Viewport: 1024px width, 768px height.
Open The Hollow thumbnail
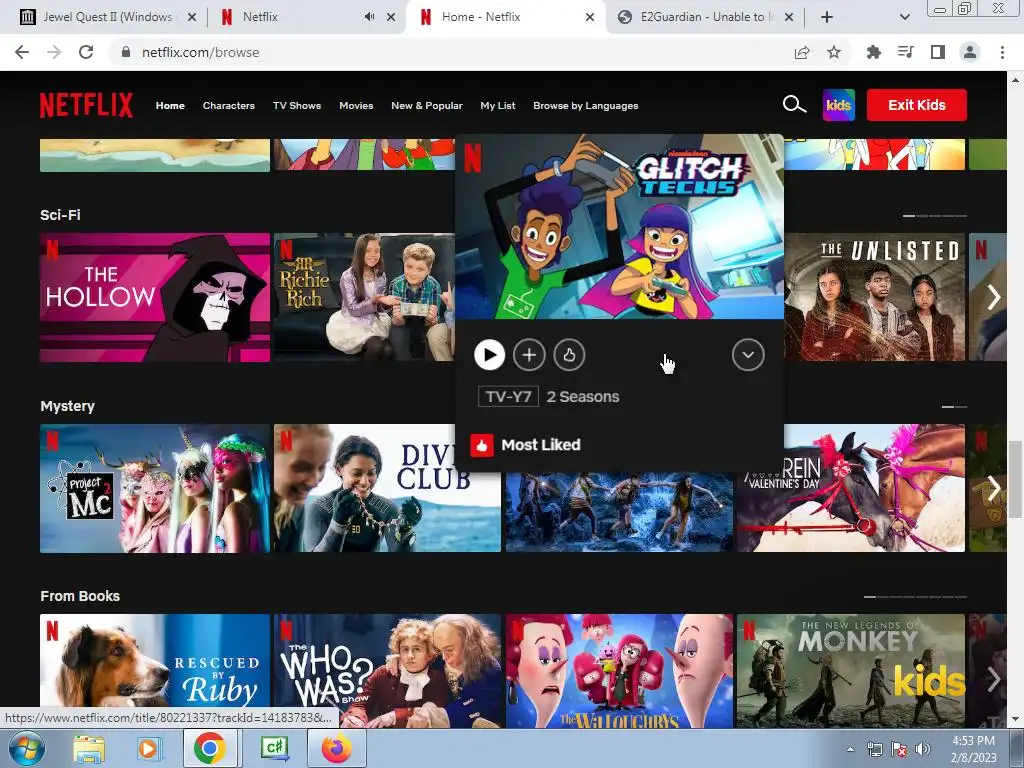(x=155, y=298)
